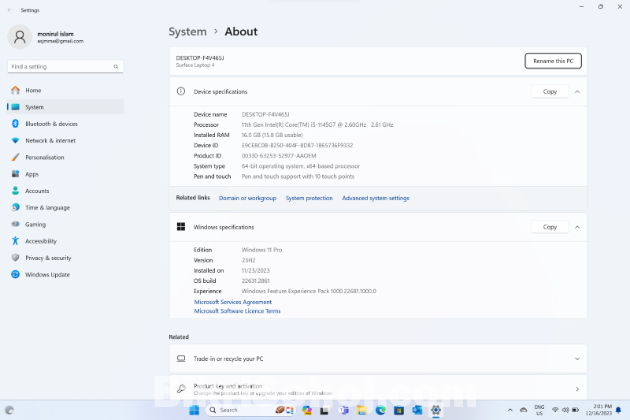Open System protection link

pos(309,198)
